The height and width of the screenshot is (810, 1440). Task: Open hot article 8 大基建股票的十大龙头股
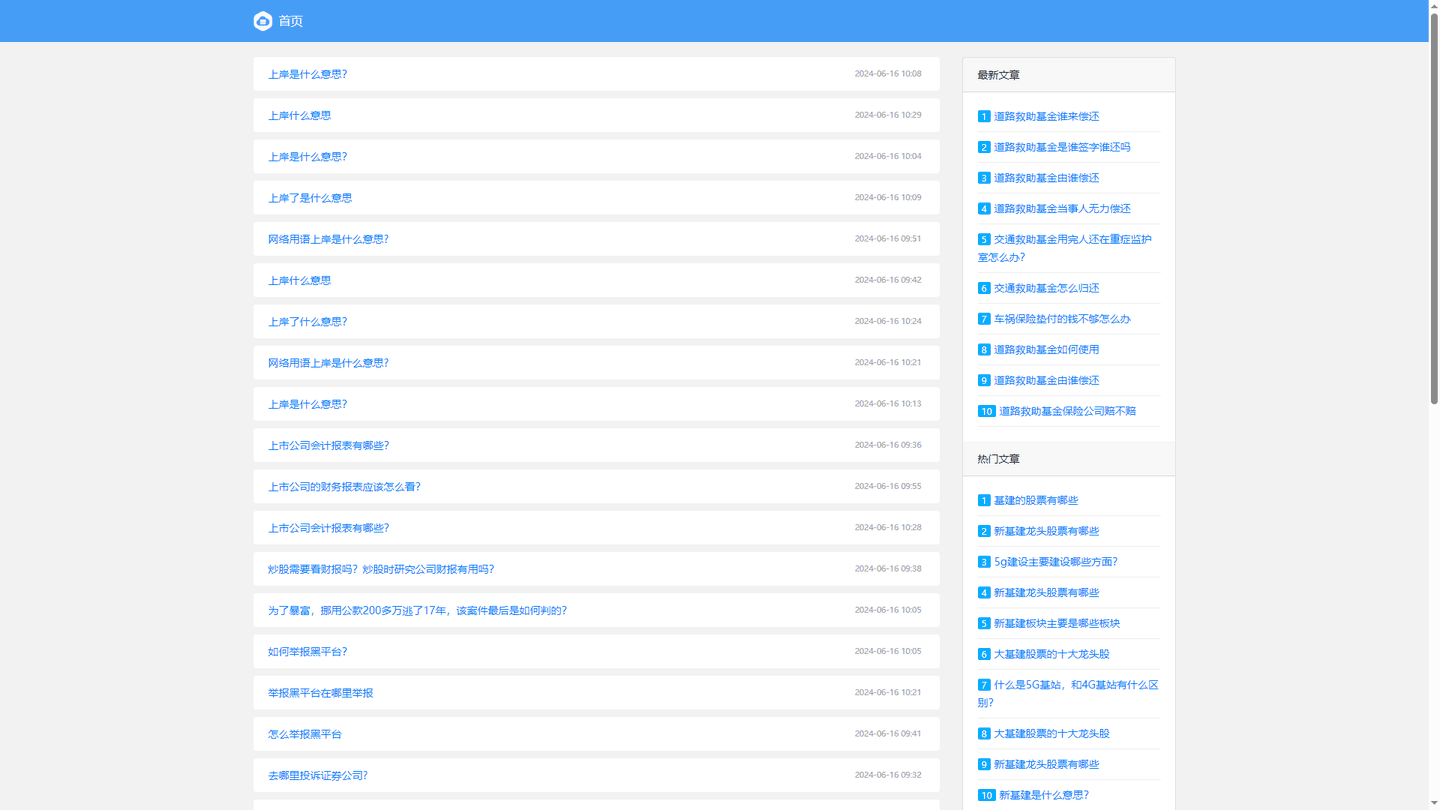click(x=1051, y=734)
